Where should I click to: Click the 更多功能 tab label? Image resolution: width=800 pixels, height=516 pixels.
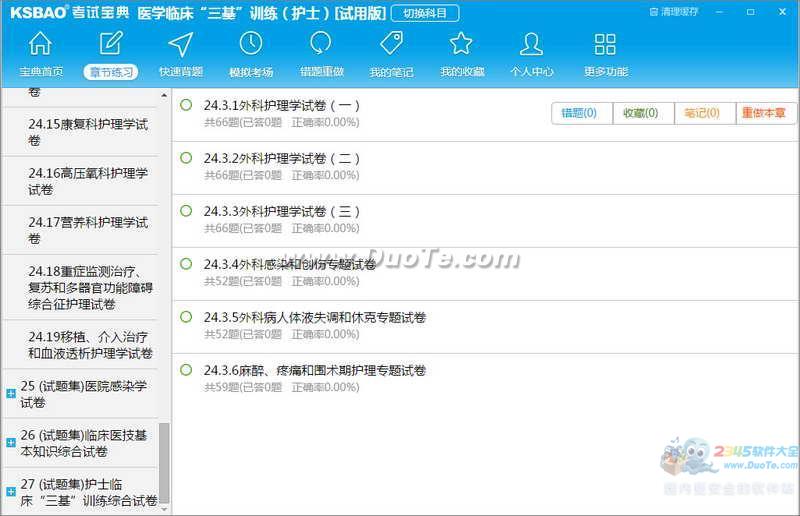click(606, 71)
